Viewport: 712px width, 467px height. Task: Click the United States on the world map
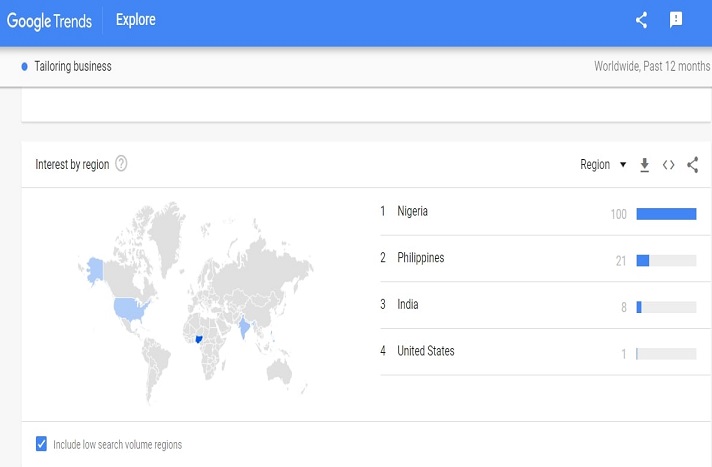click(130, 308)
